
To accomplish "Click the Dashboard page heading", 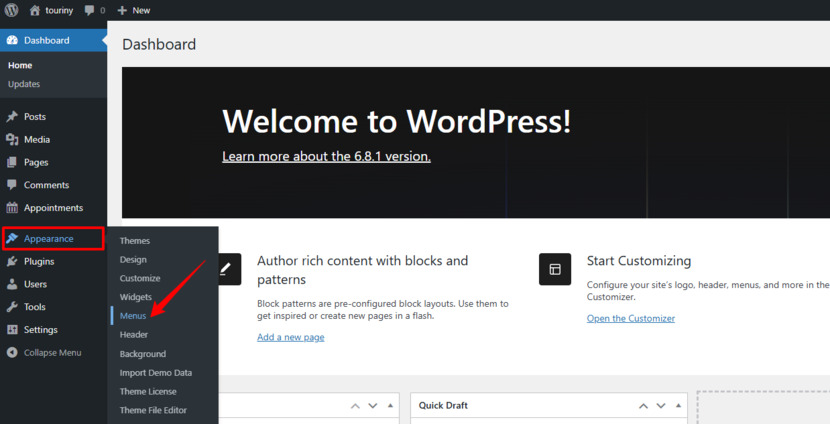I will tap(159, 44).
